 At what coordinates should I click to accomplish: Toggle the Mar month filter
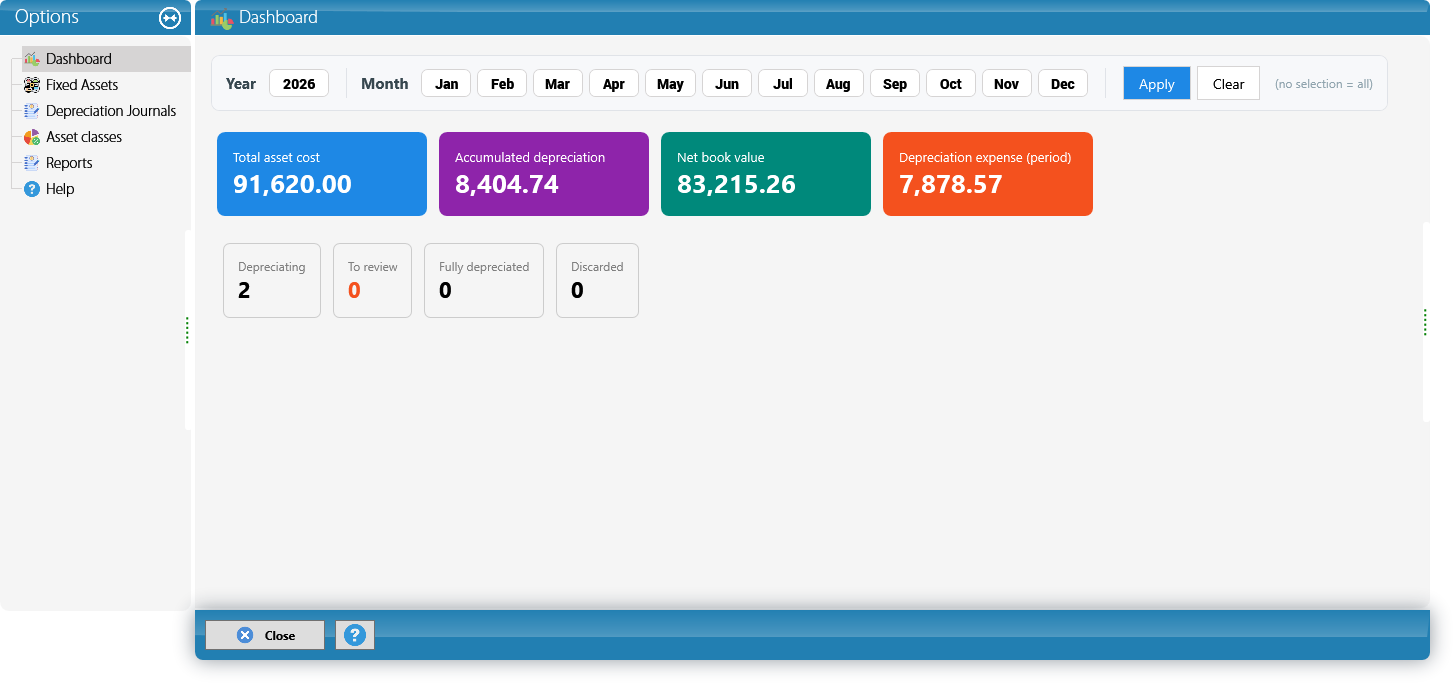point(558,83)
